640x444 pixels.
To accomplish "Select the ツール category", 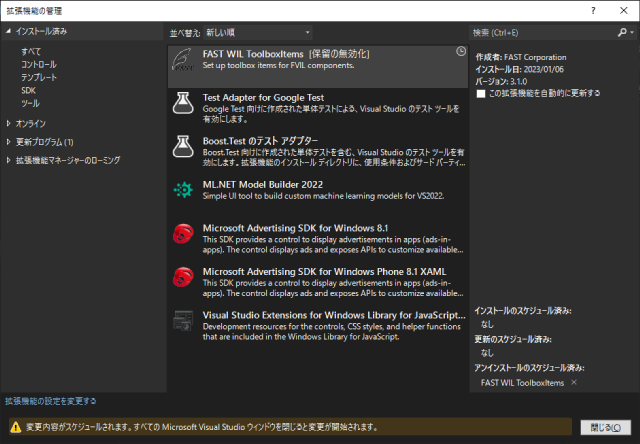I will [30, 103].
